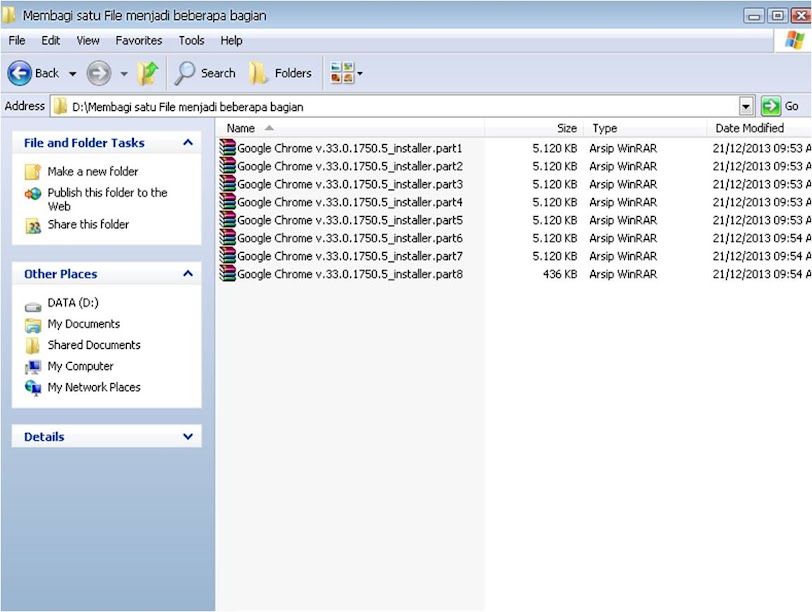Open the Favorites menu
The height and width of the screenshot is (612, 812).
coord(139,40)
